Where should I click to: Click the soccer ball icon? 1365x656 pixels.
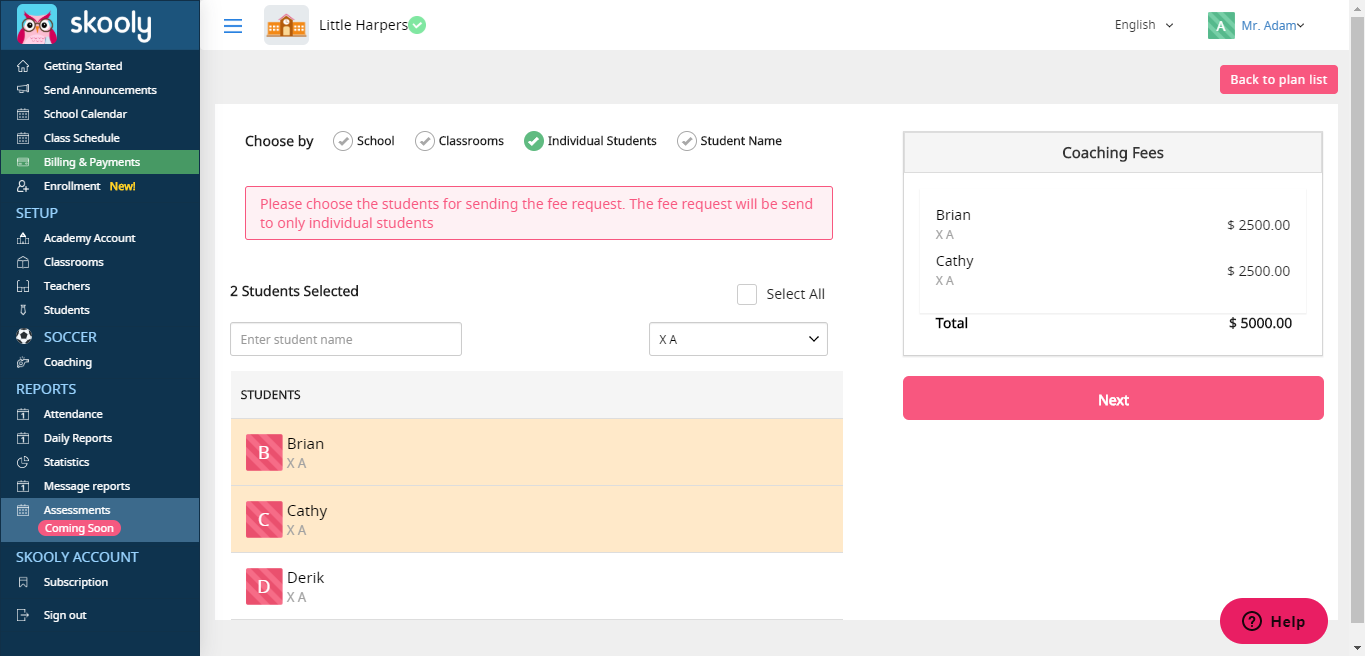pyautogui.click(x=24, y=337)
